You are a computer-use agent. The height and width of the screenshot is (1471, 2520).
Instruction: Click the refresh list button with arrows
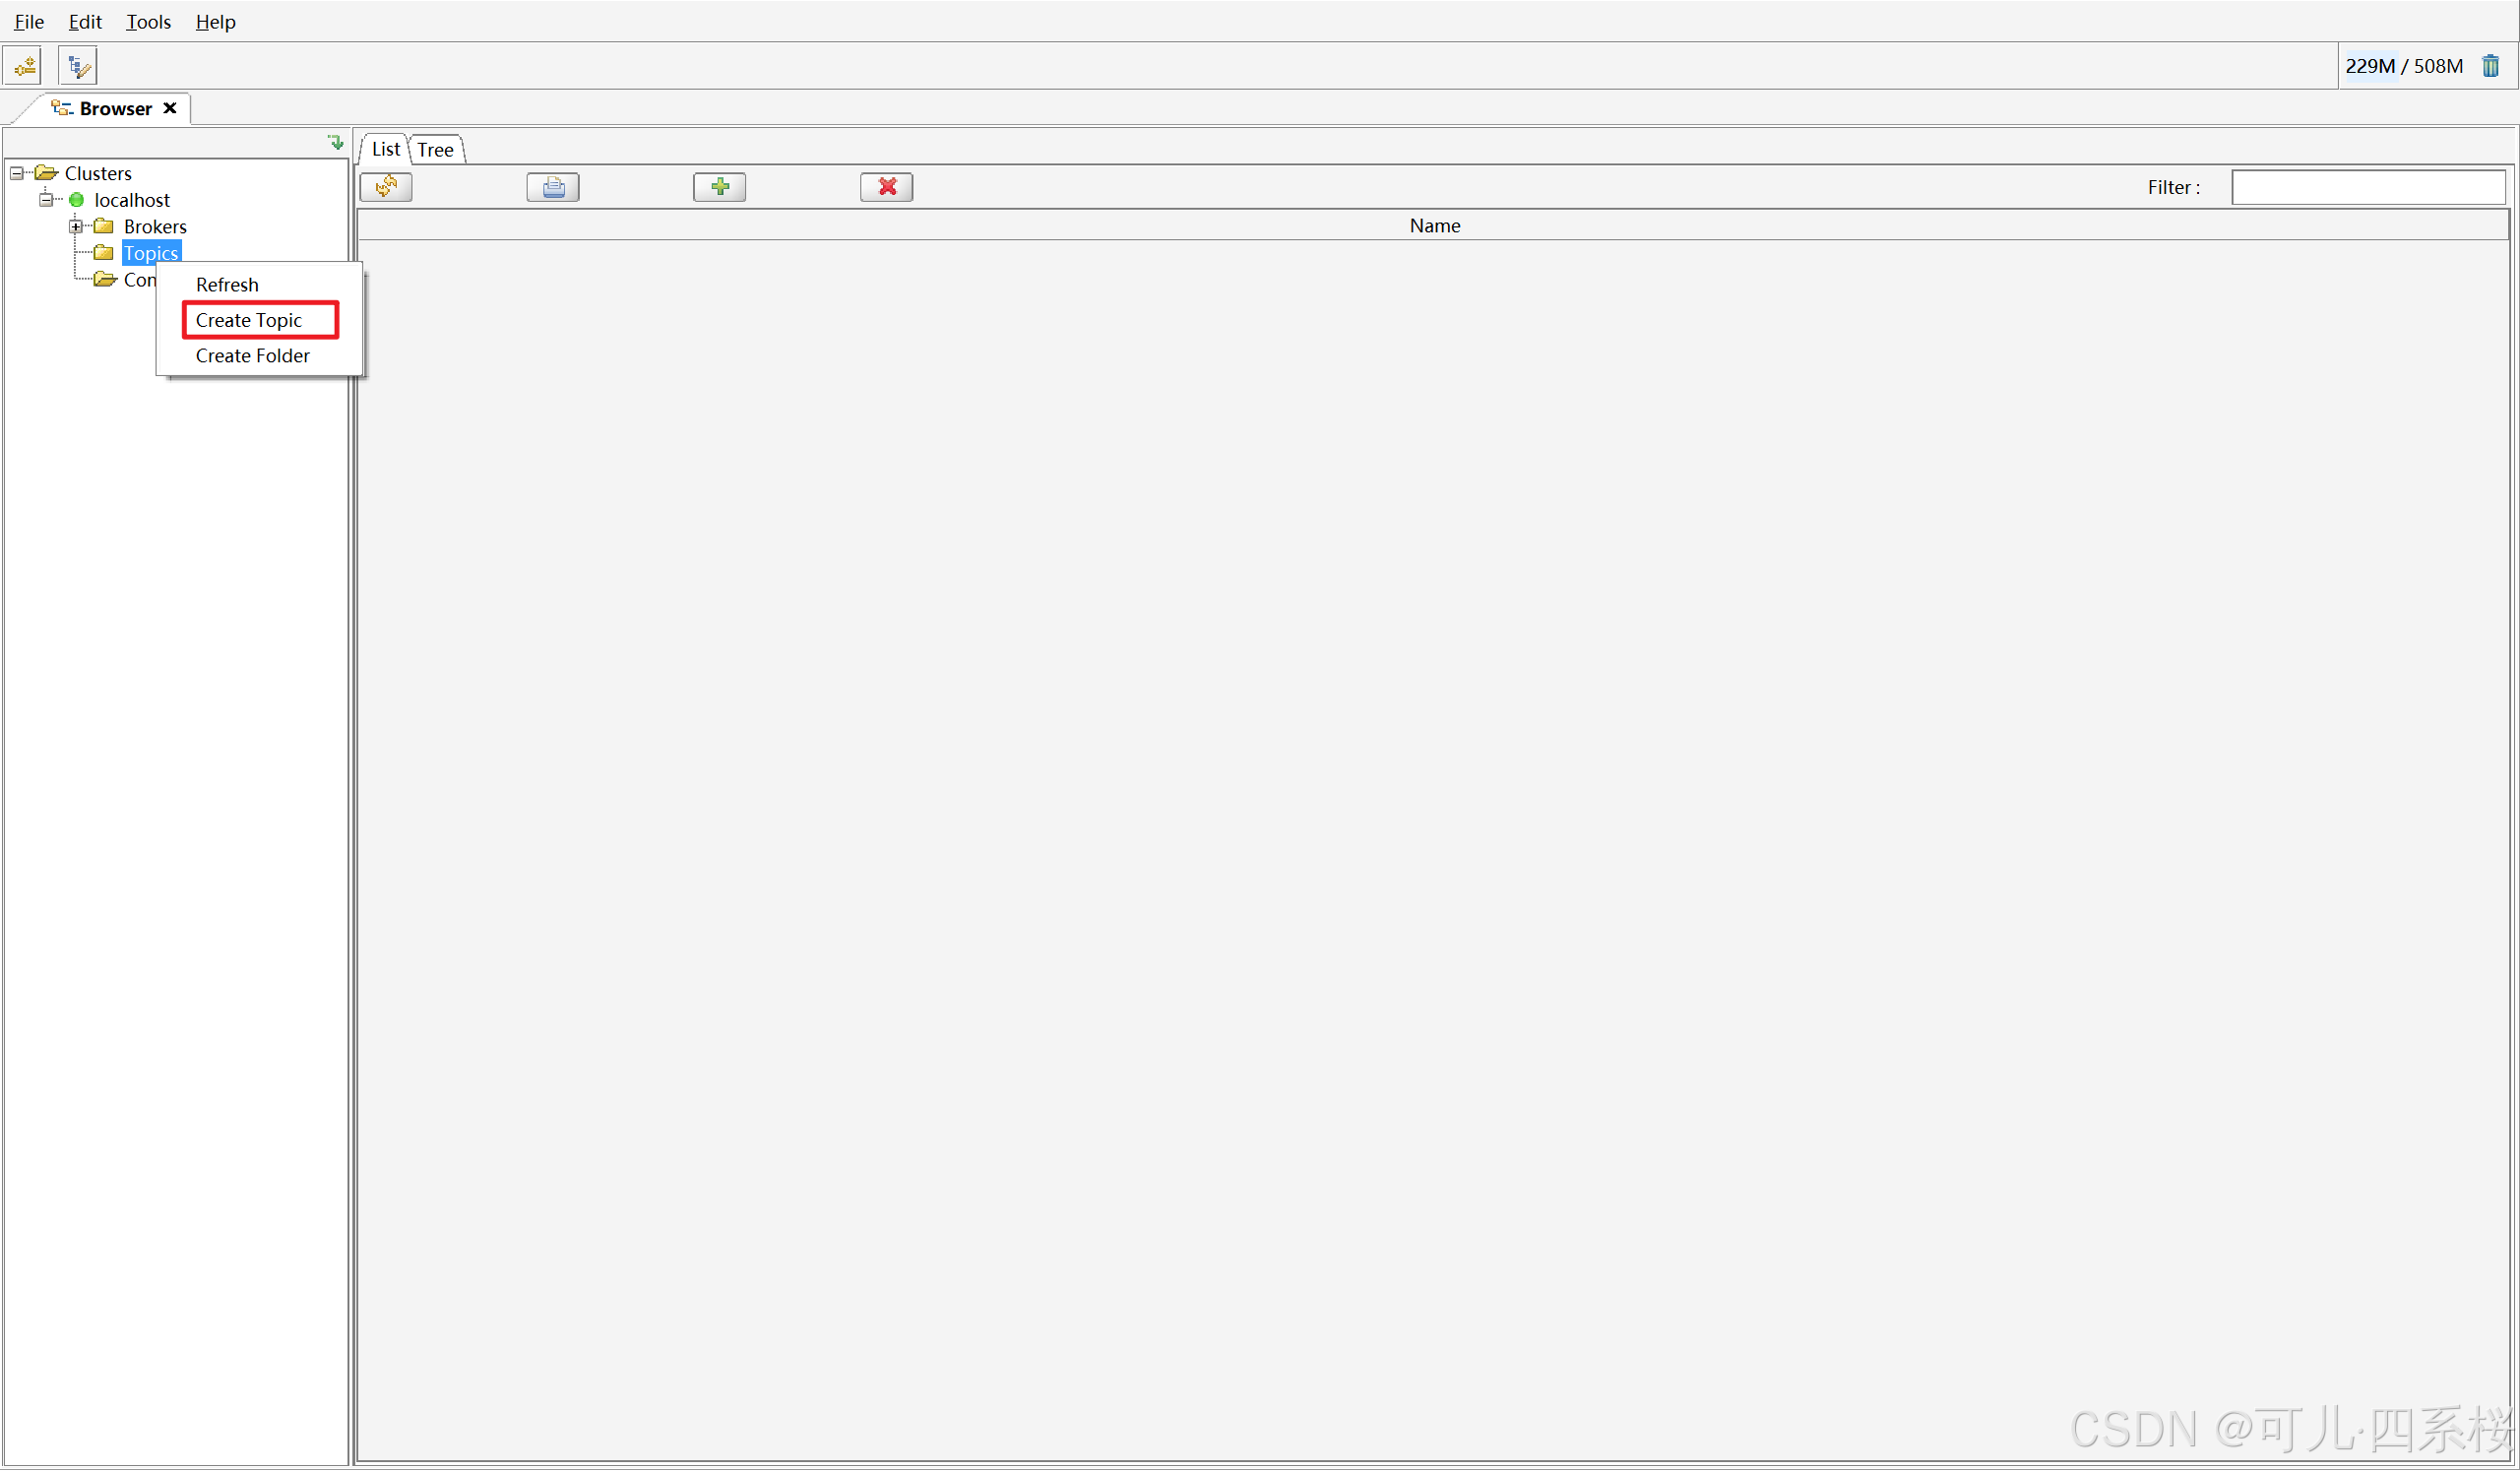(386, 187)
